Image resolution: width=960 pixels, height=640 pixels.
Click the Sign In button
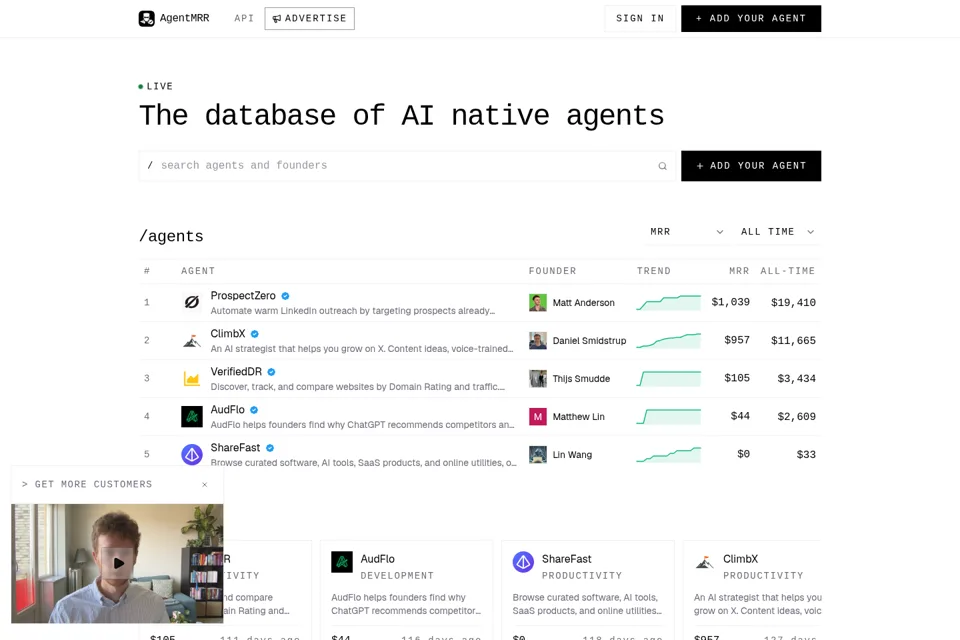640,18
